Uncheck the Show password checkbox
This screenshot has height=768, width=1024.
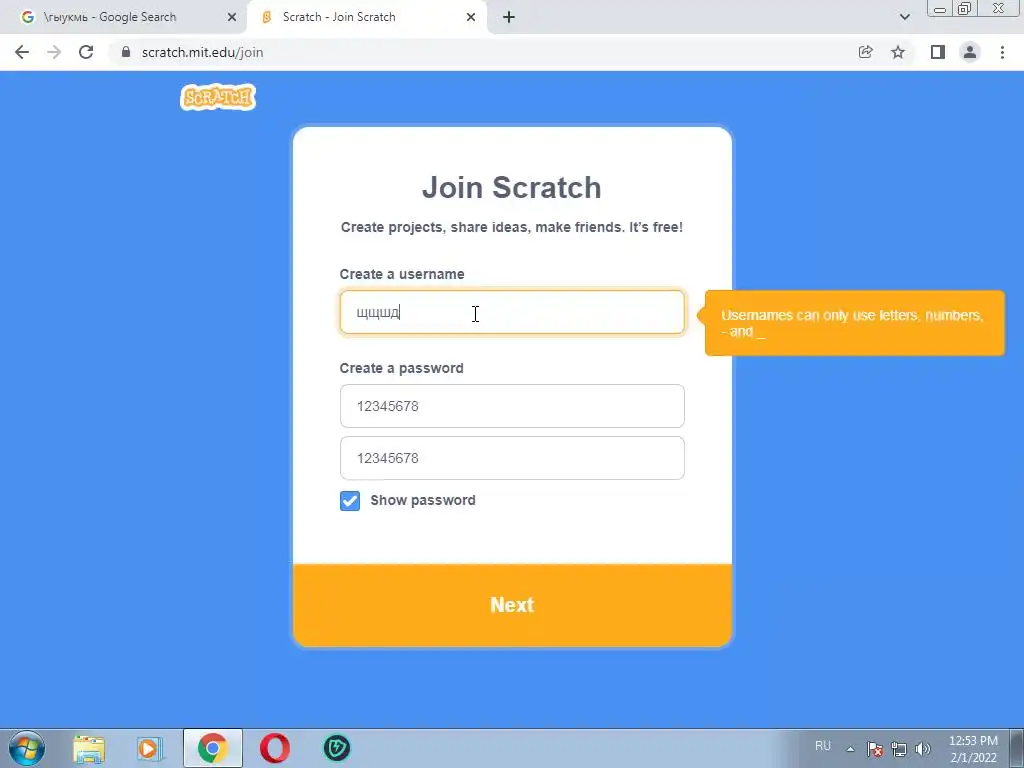[350, 501]
